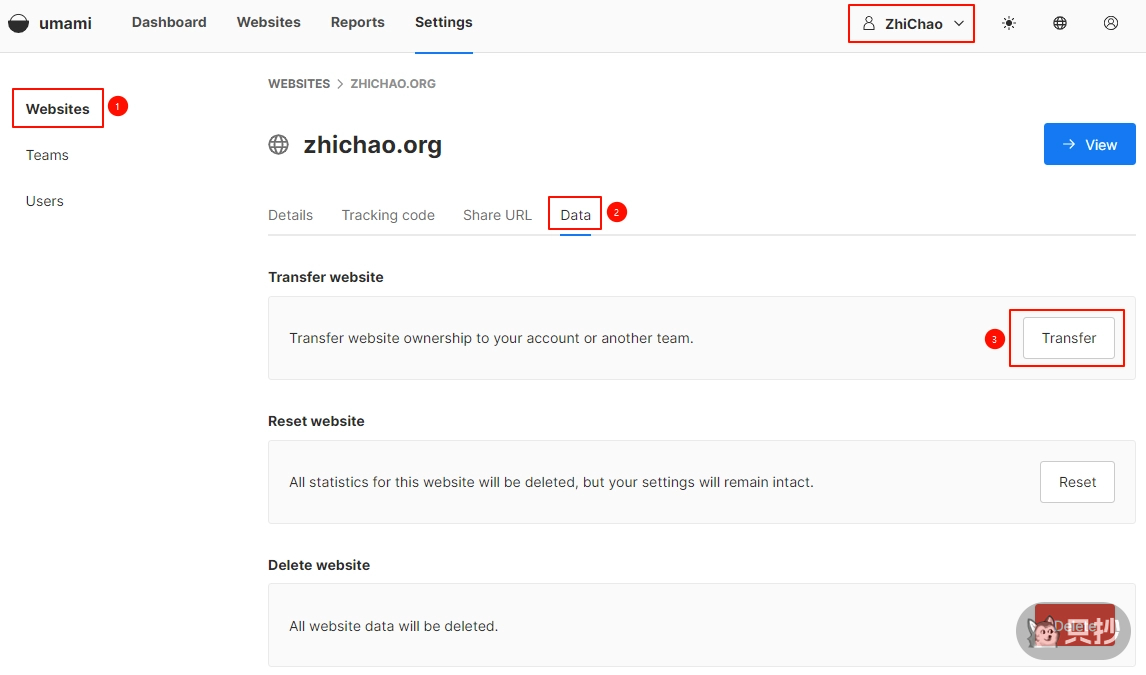Click the Reset website button
1146x675 pixels.
point(1077,482)
